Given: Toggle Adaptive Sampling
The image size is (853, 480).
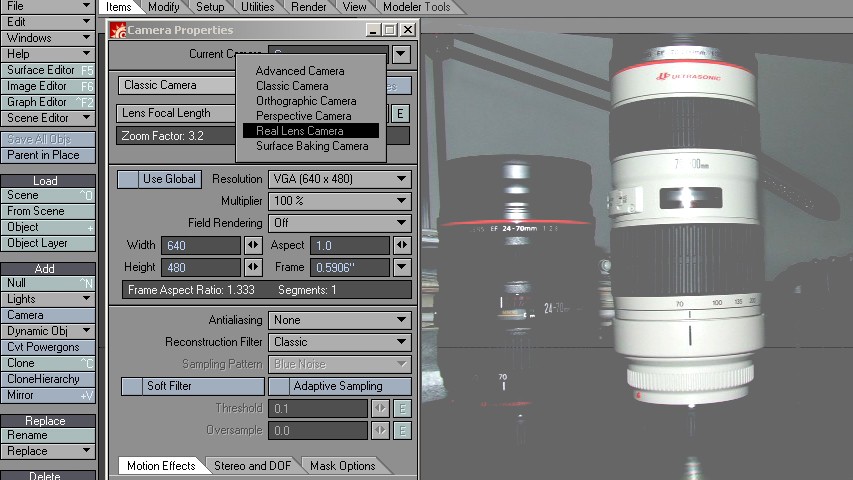Looking at the screenshot, I should click(339, 386).
